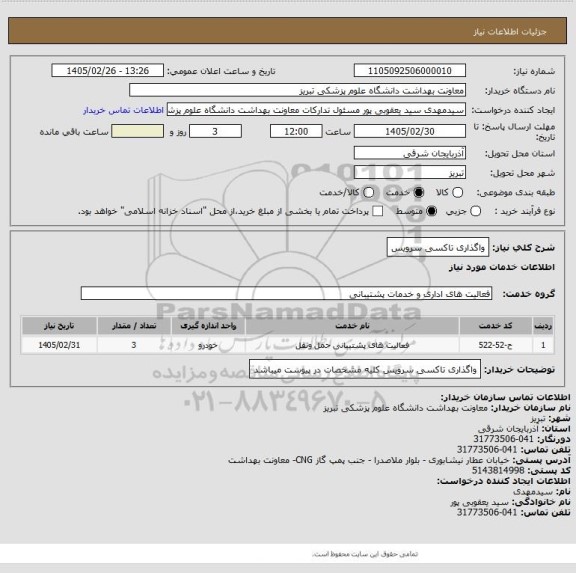Click the جزئیات اطلاعات نیاز header title
The height and width of the screenshot is (573, 576).
coord(510,32)
